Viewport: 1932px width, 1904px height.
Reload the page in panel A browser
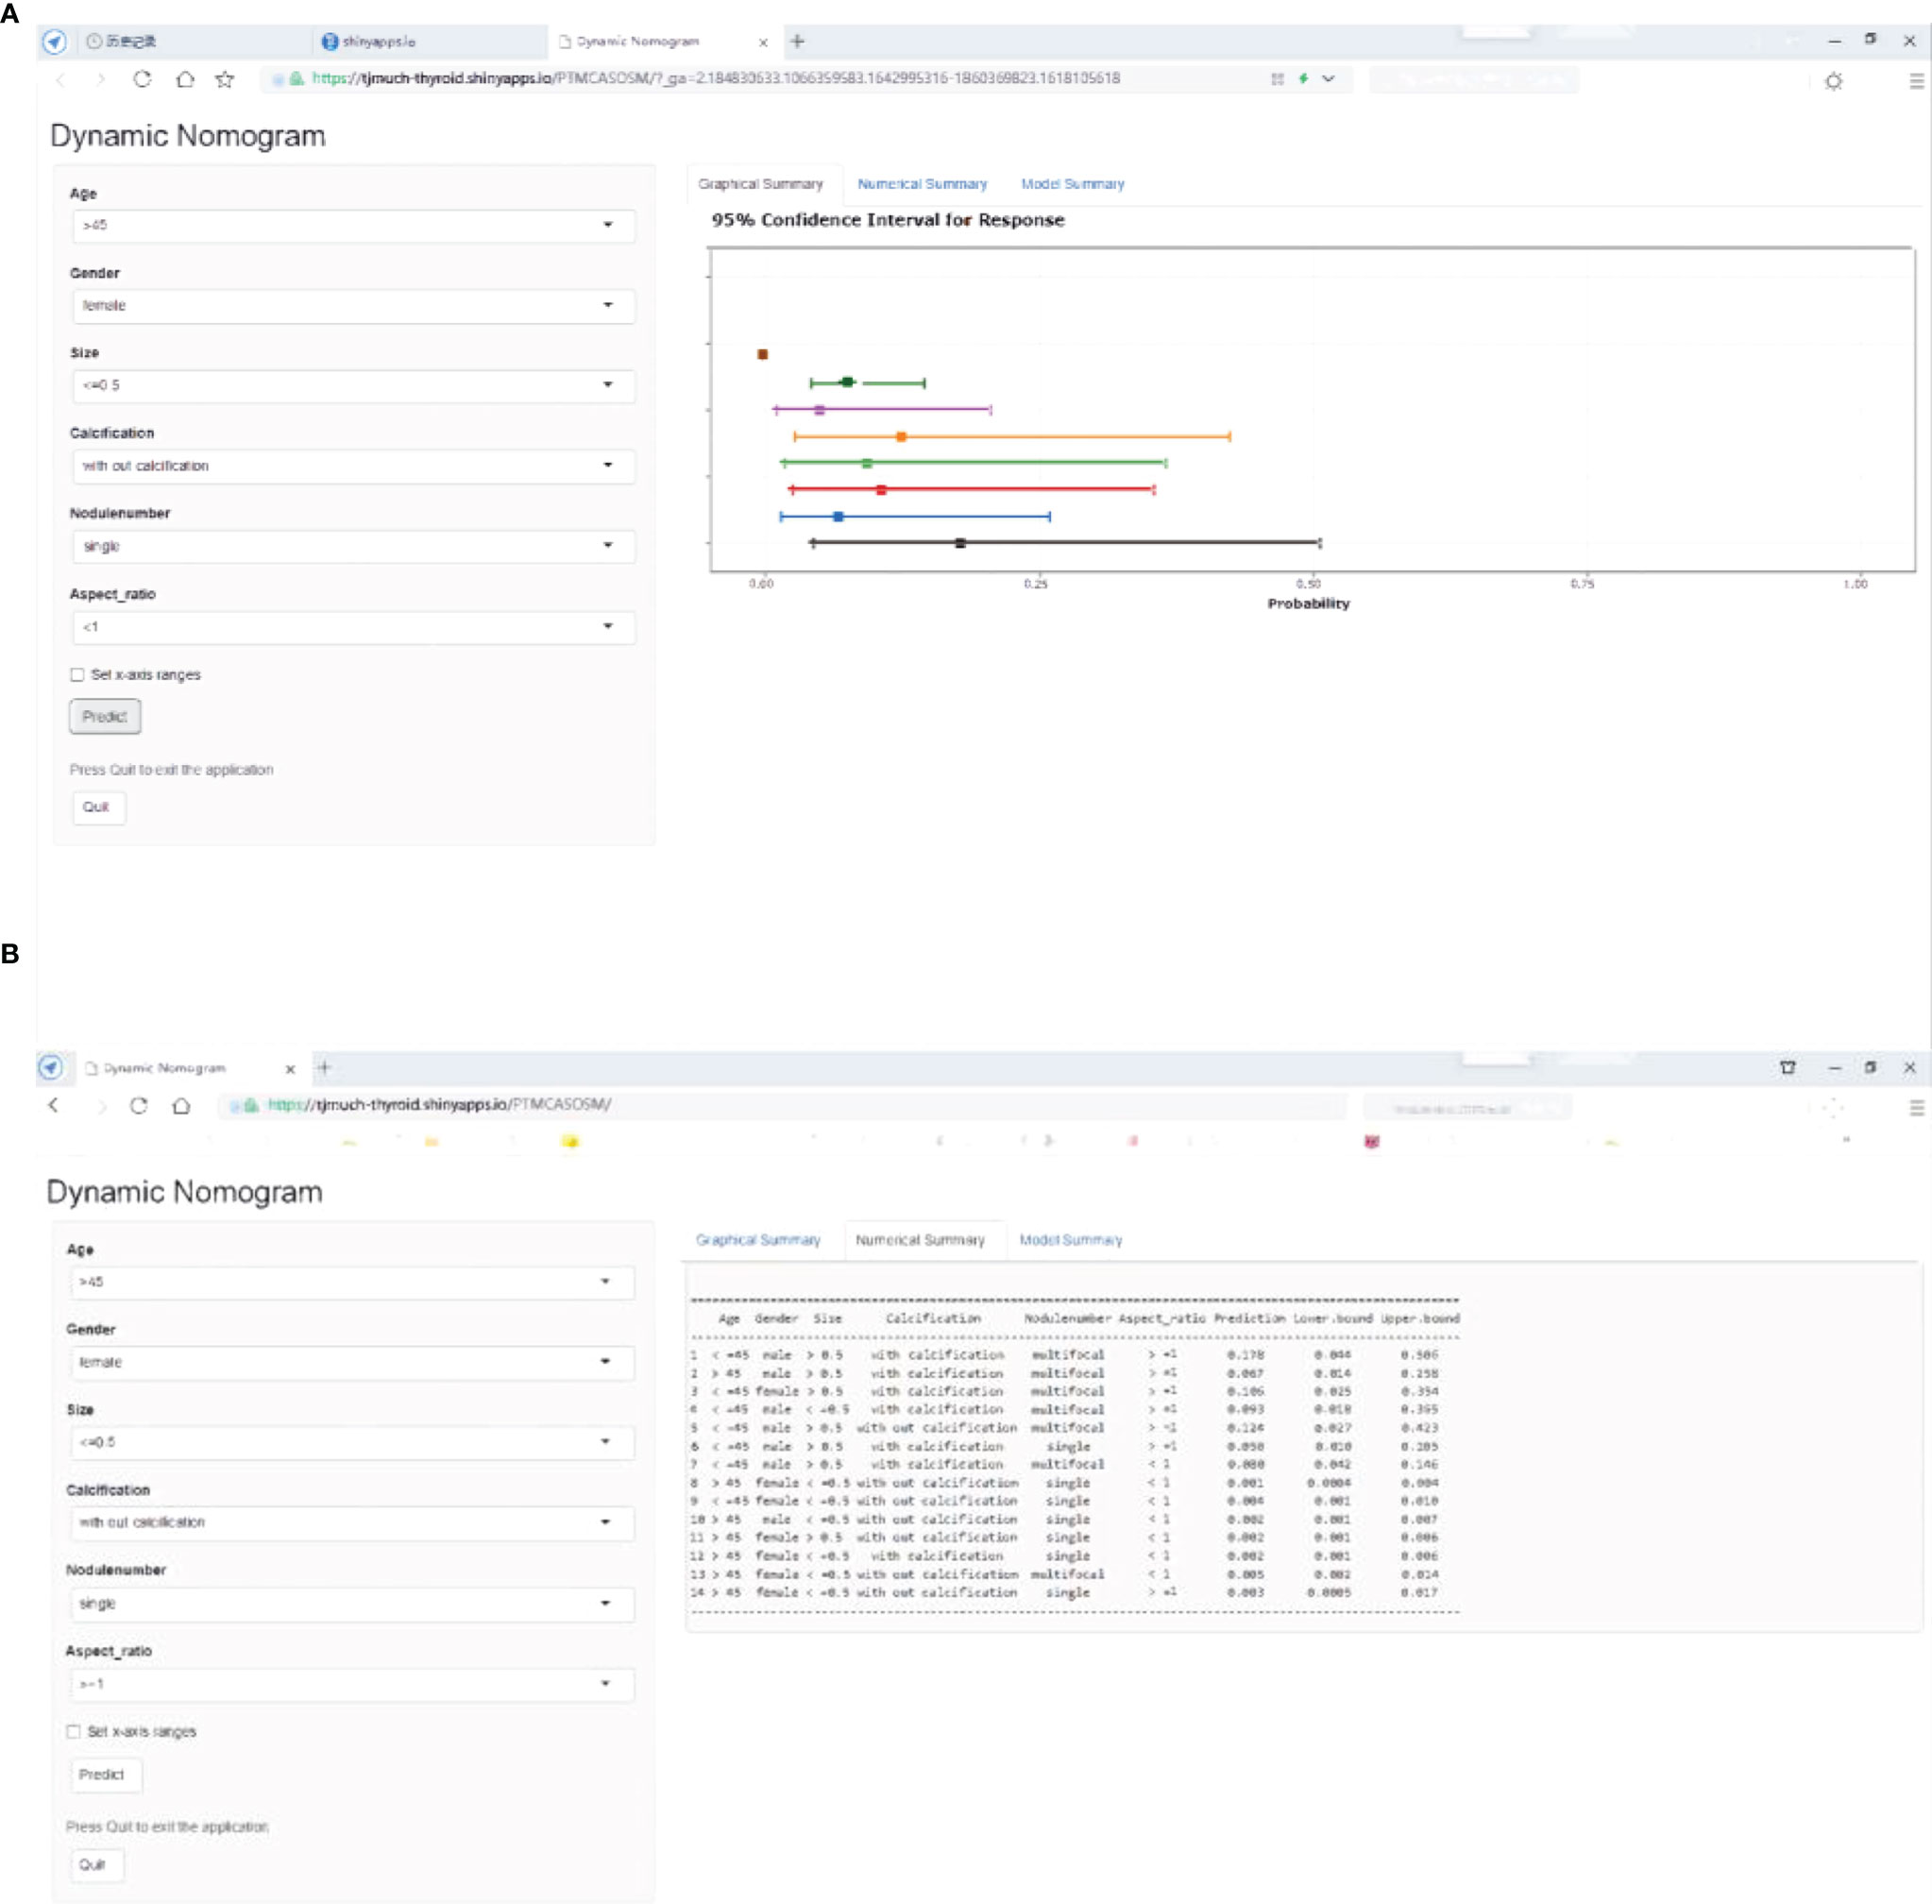coord(142,79)
